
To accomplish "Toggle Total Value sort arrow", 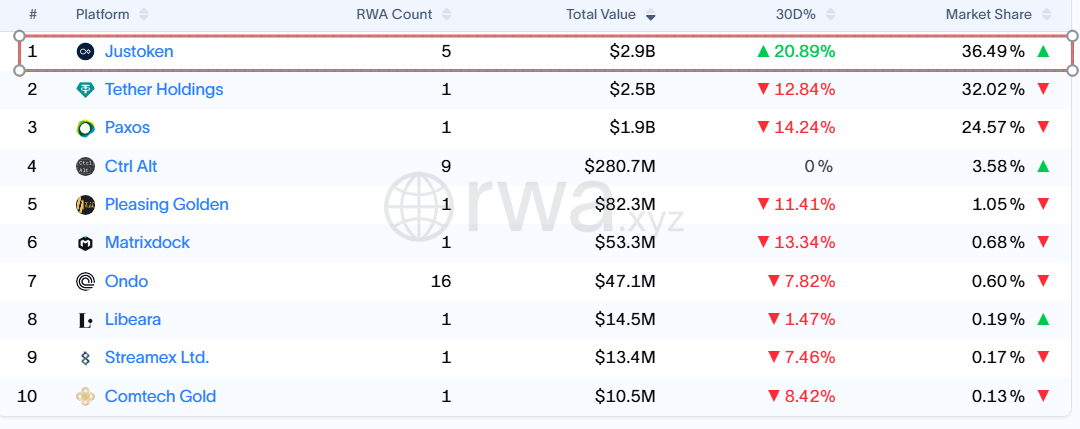I will point(651,15).
